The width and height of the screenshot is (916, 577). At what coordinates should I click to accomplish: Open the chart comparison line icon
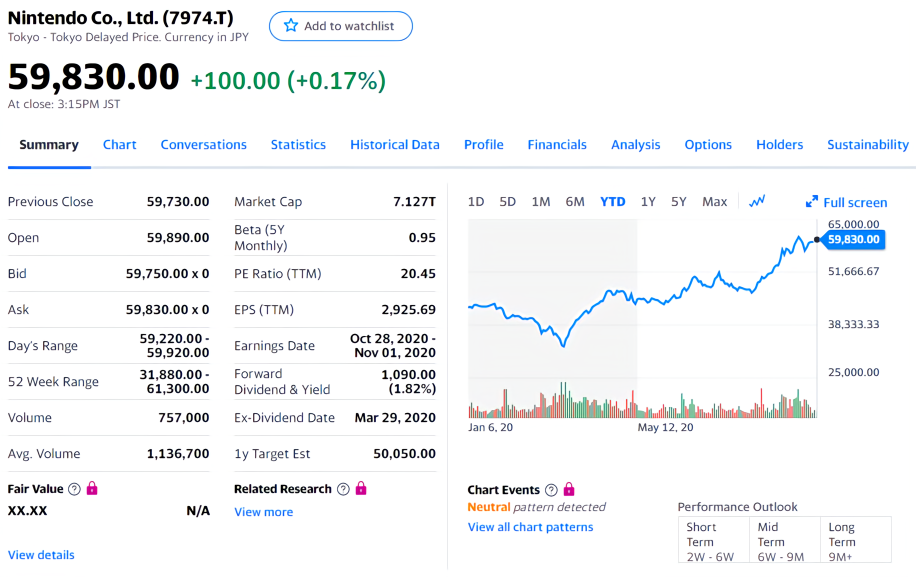pyautogui.click(x=757, y=201)
